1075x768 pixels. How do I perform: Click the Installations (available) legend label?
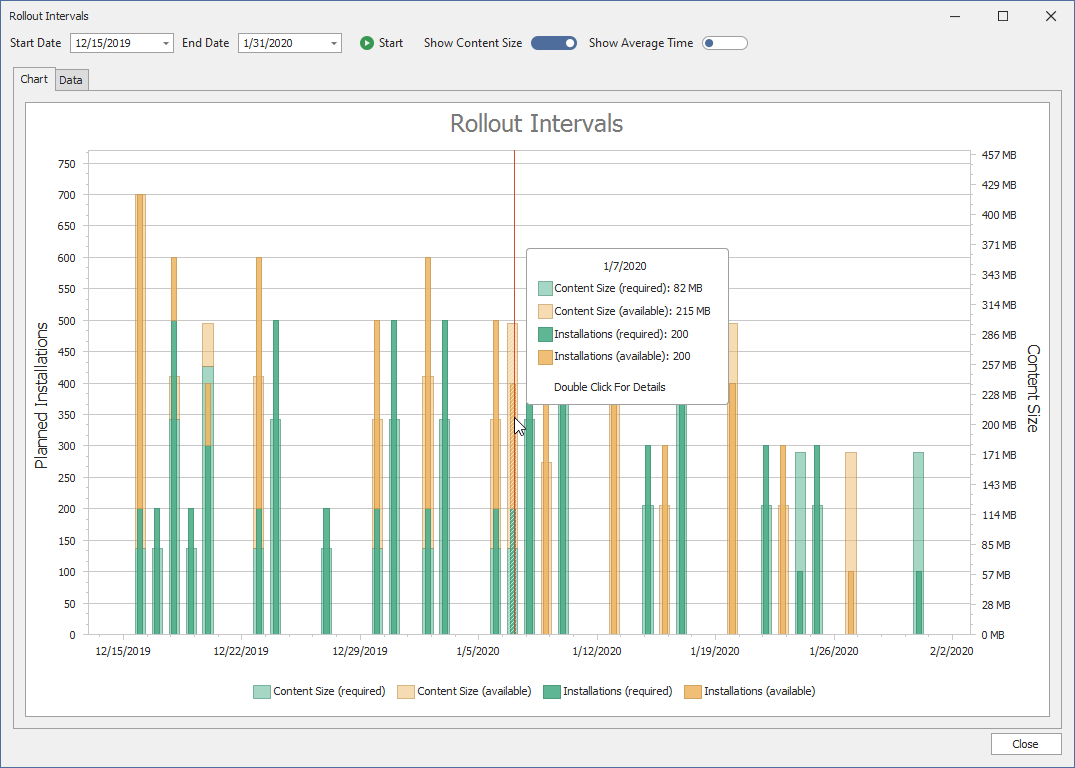760,691
